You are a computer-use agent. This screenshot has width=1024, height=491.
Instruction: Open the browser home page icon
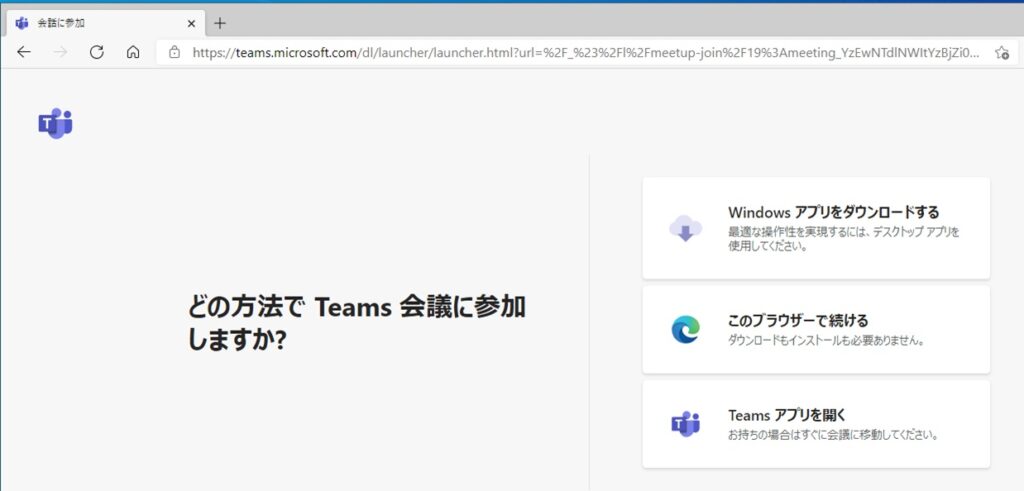point(133,52)
